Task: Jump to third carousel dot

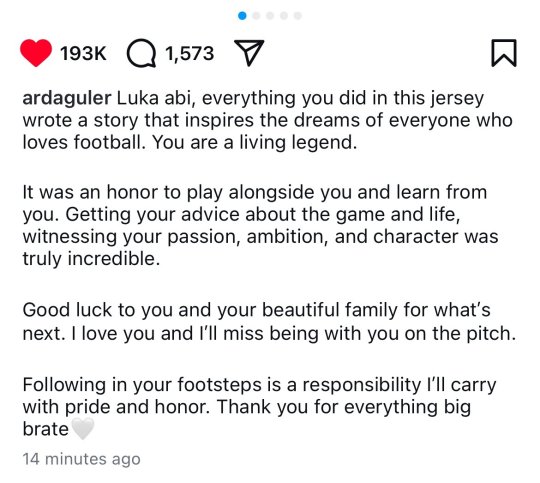Action: click(270, 16)
